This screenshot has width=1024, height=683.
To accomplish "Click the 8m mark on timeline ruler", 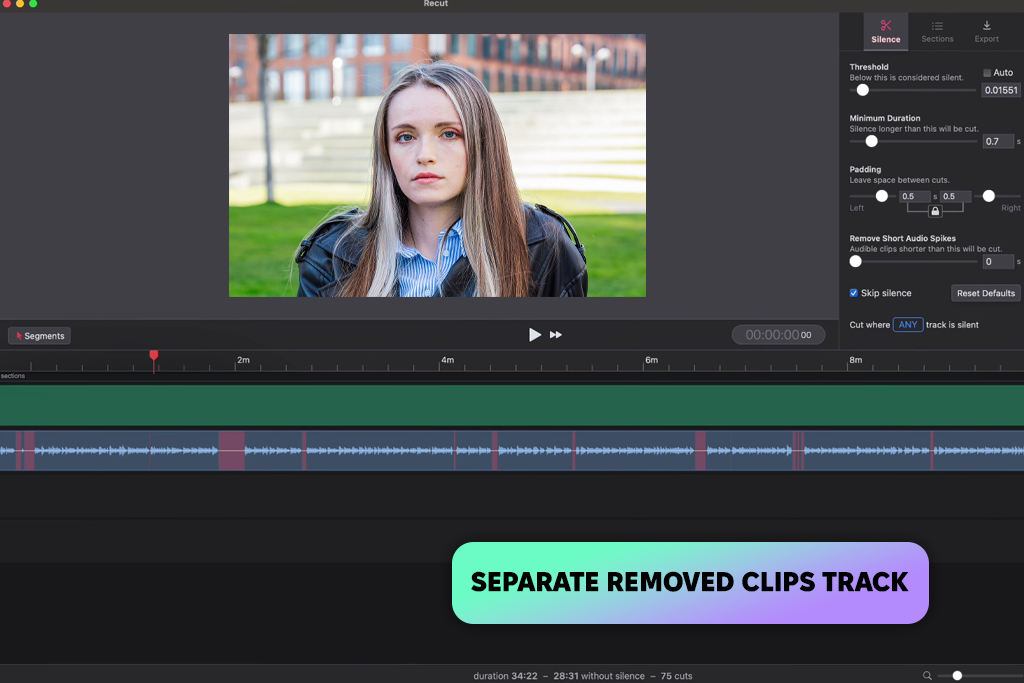I will tap(856, 360).
